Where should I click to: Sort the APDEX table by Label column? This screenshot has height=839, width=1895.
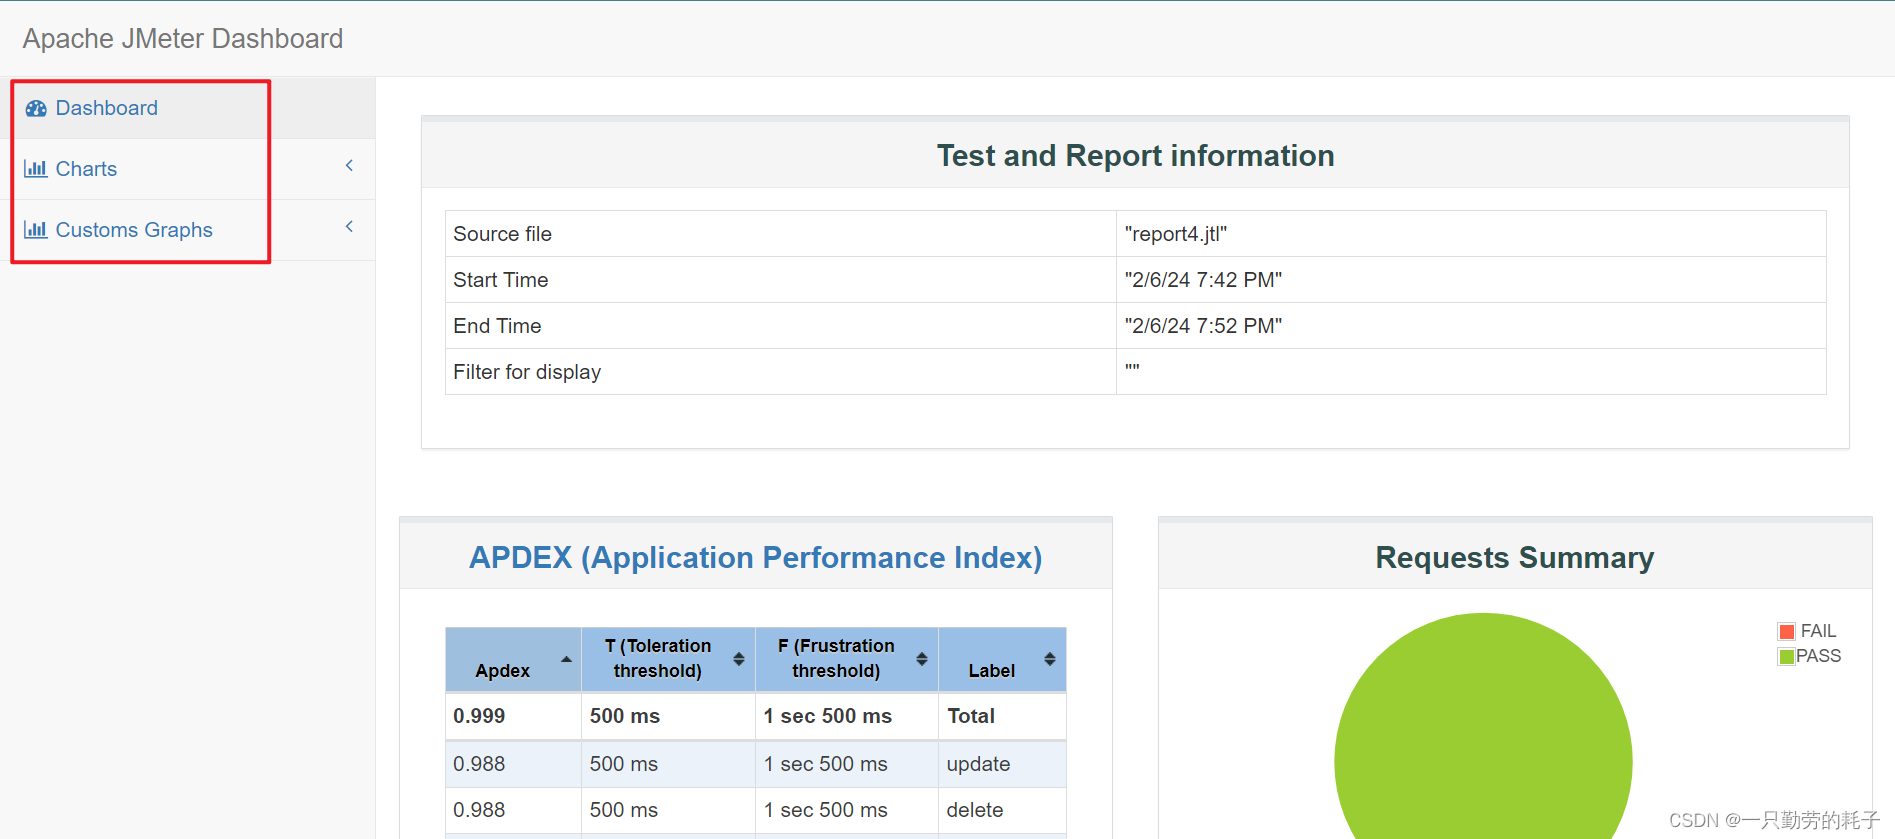pyautogui.click(x=1002, y=659)
